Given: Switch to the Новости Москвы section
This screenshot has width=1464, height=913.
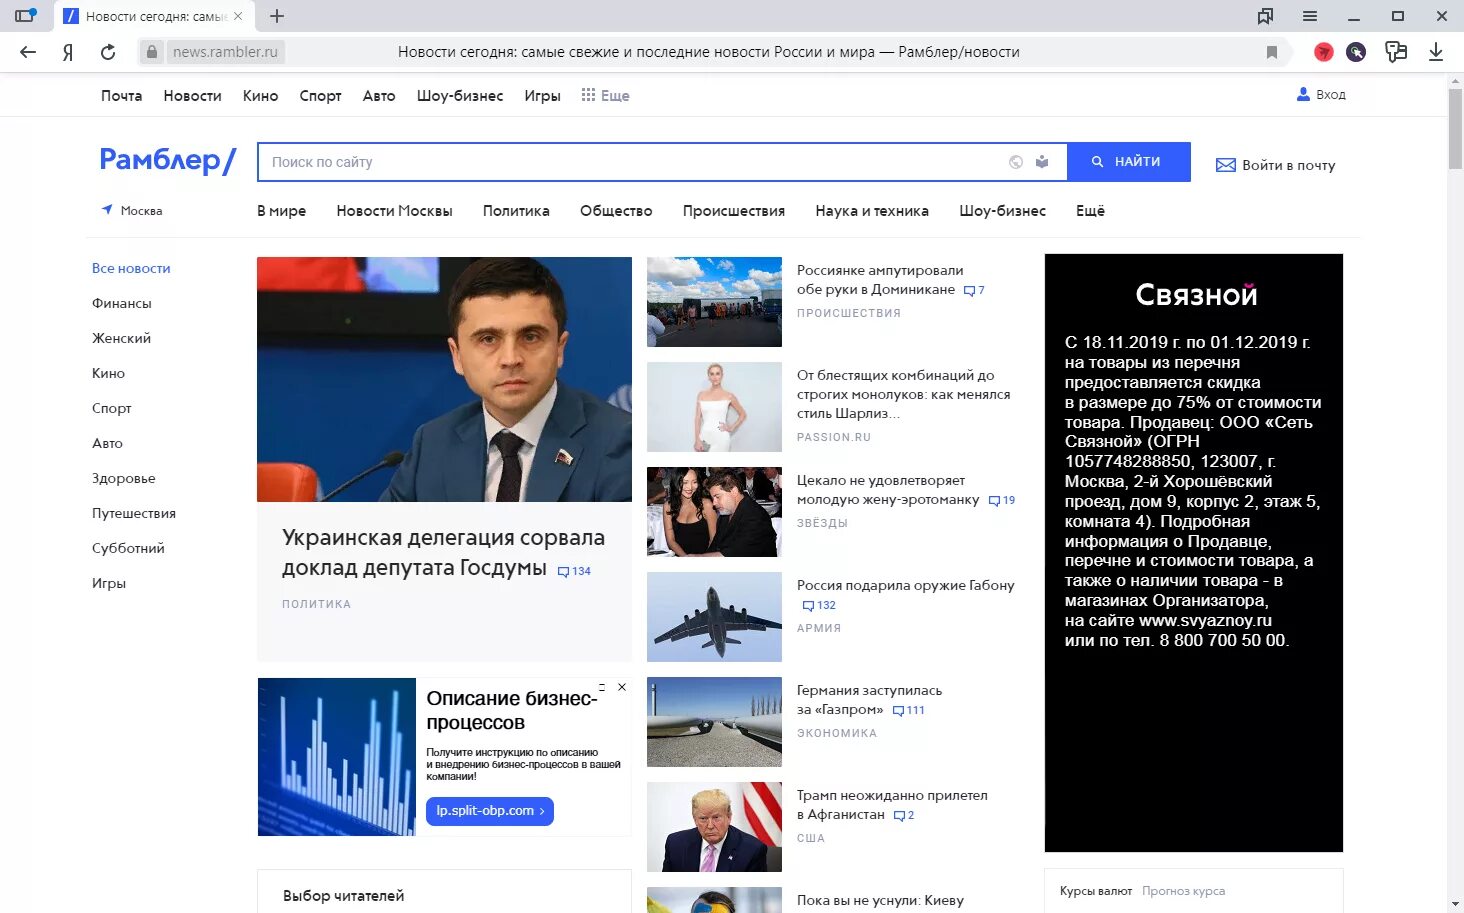Looking at the screenshot, I should tap(394, 211).
